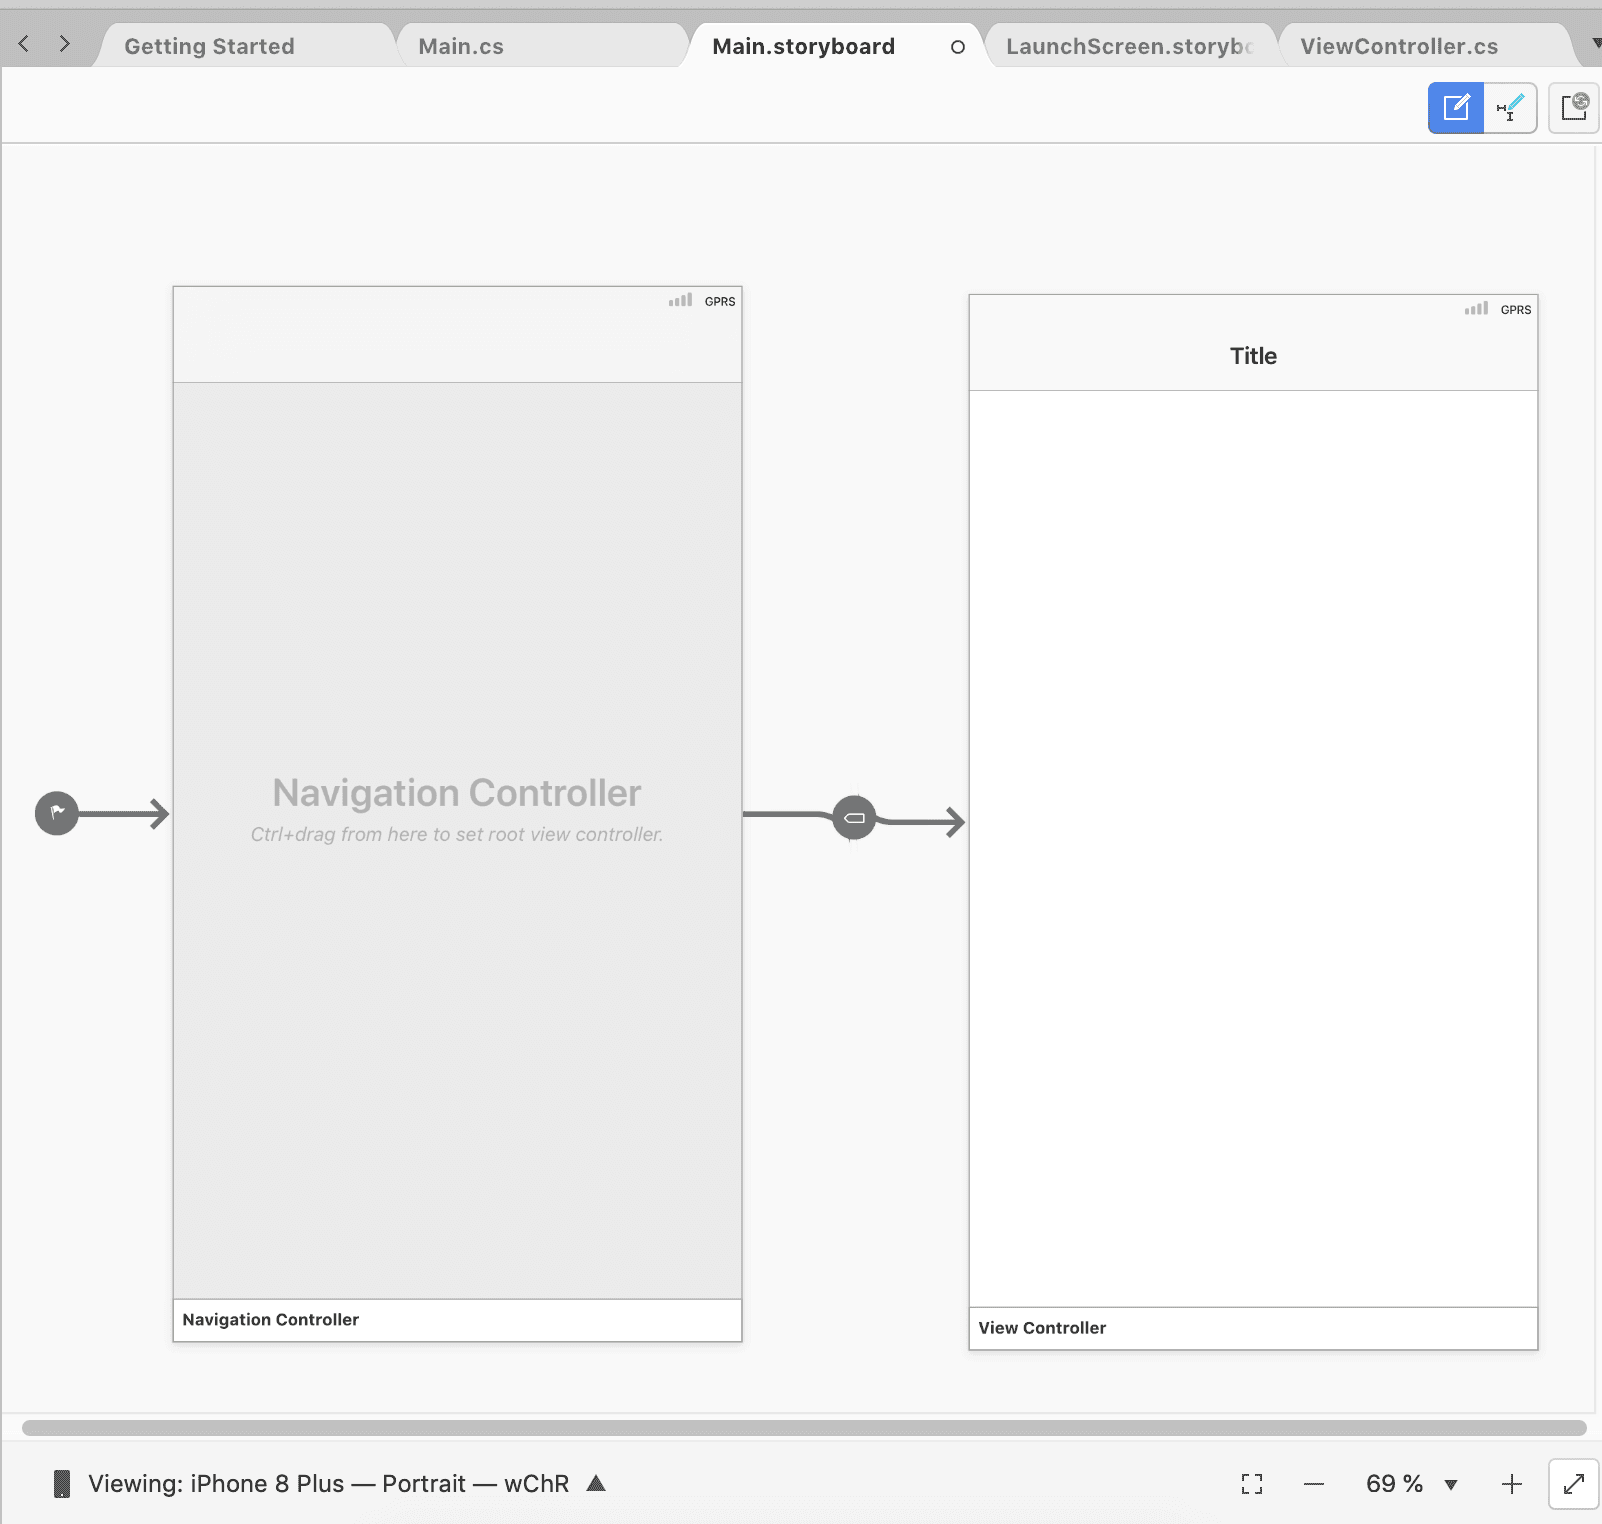Zoom in with the plus icon
The height and width of the screenshot is (1524, 1602).
(1511, 1484)
